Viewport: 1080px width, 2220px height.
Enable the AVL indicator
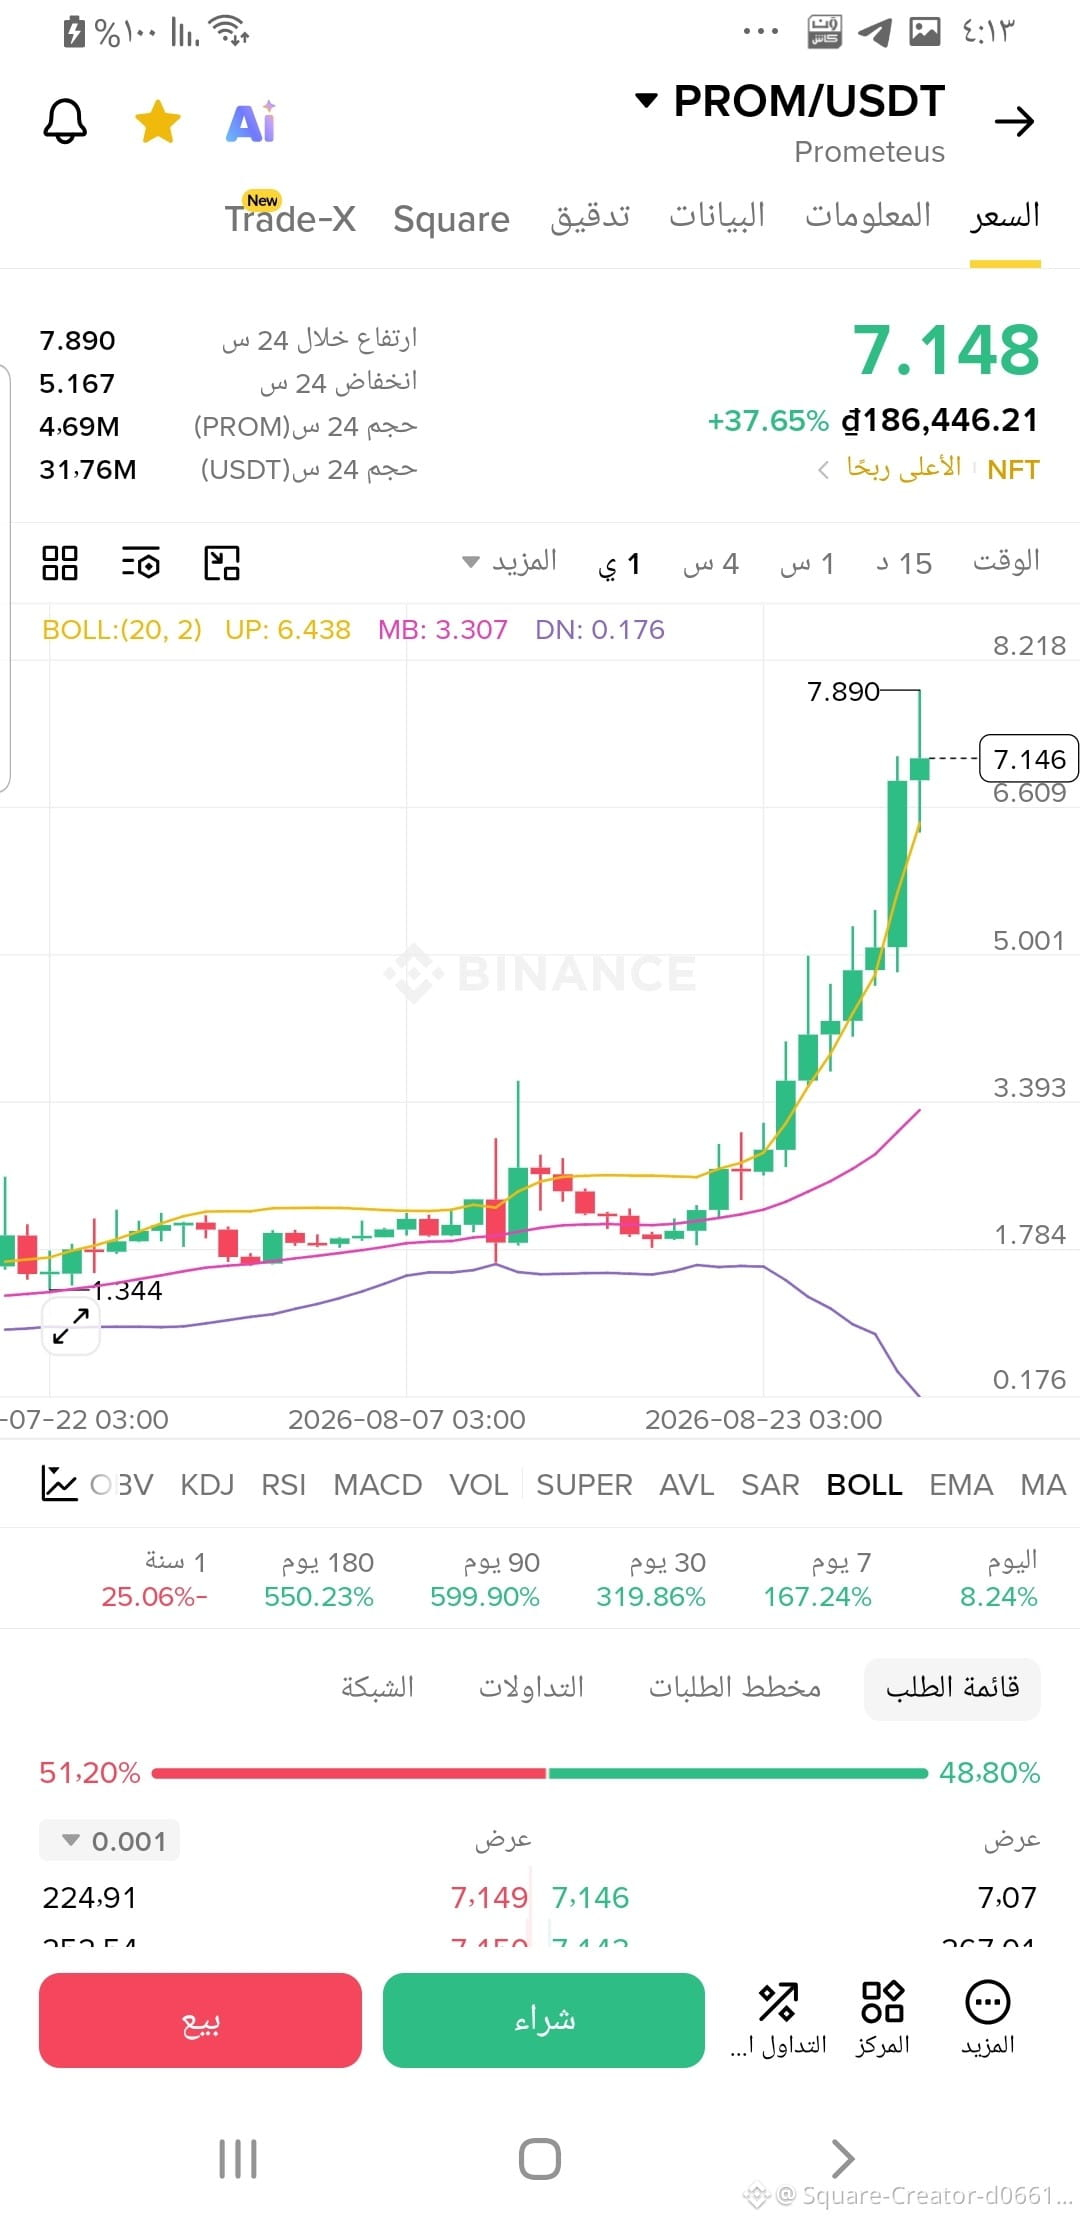click(x=687, y=1485)
